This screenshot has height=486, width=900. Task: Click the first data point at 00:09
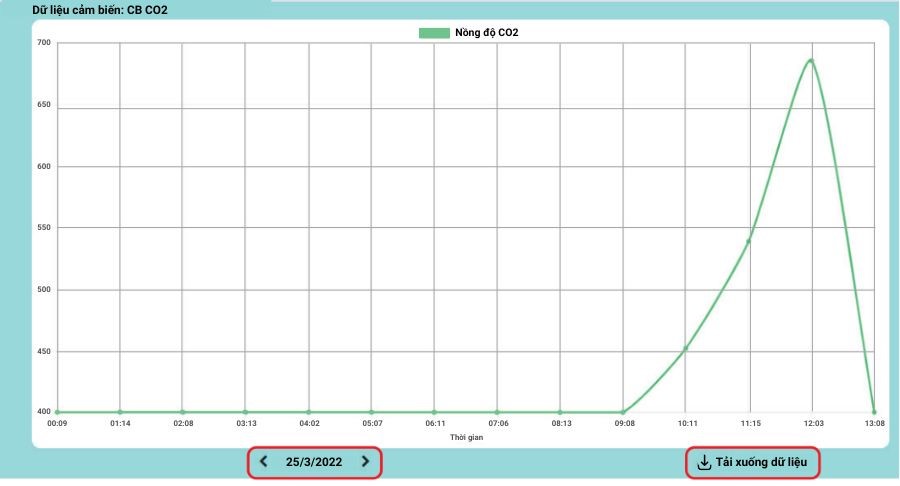[57, 412]
